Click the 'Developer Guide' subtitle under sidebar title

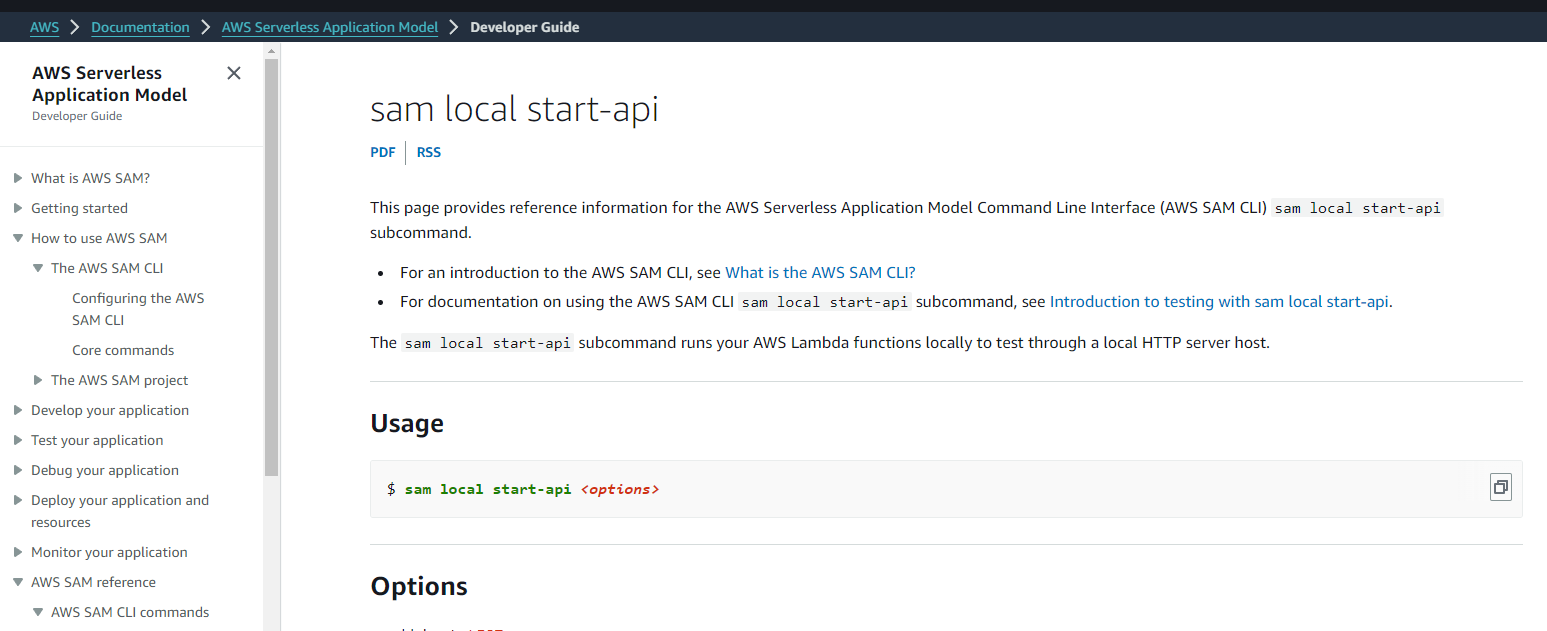click(x=77, y=116)
